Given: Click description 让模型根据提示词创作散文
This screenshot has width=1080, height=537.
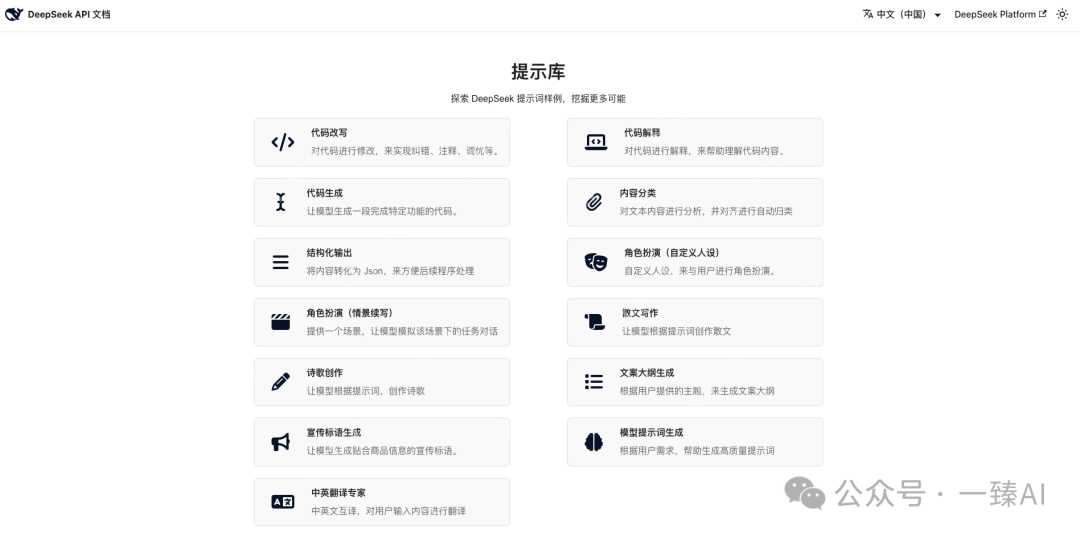Looking at the screenshot, I should [x=676, y=331].
